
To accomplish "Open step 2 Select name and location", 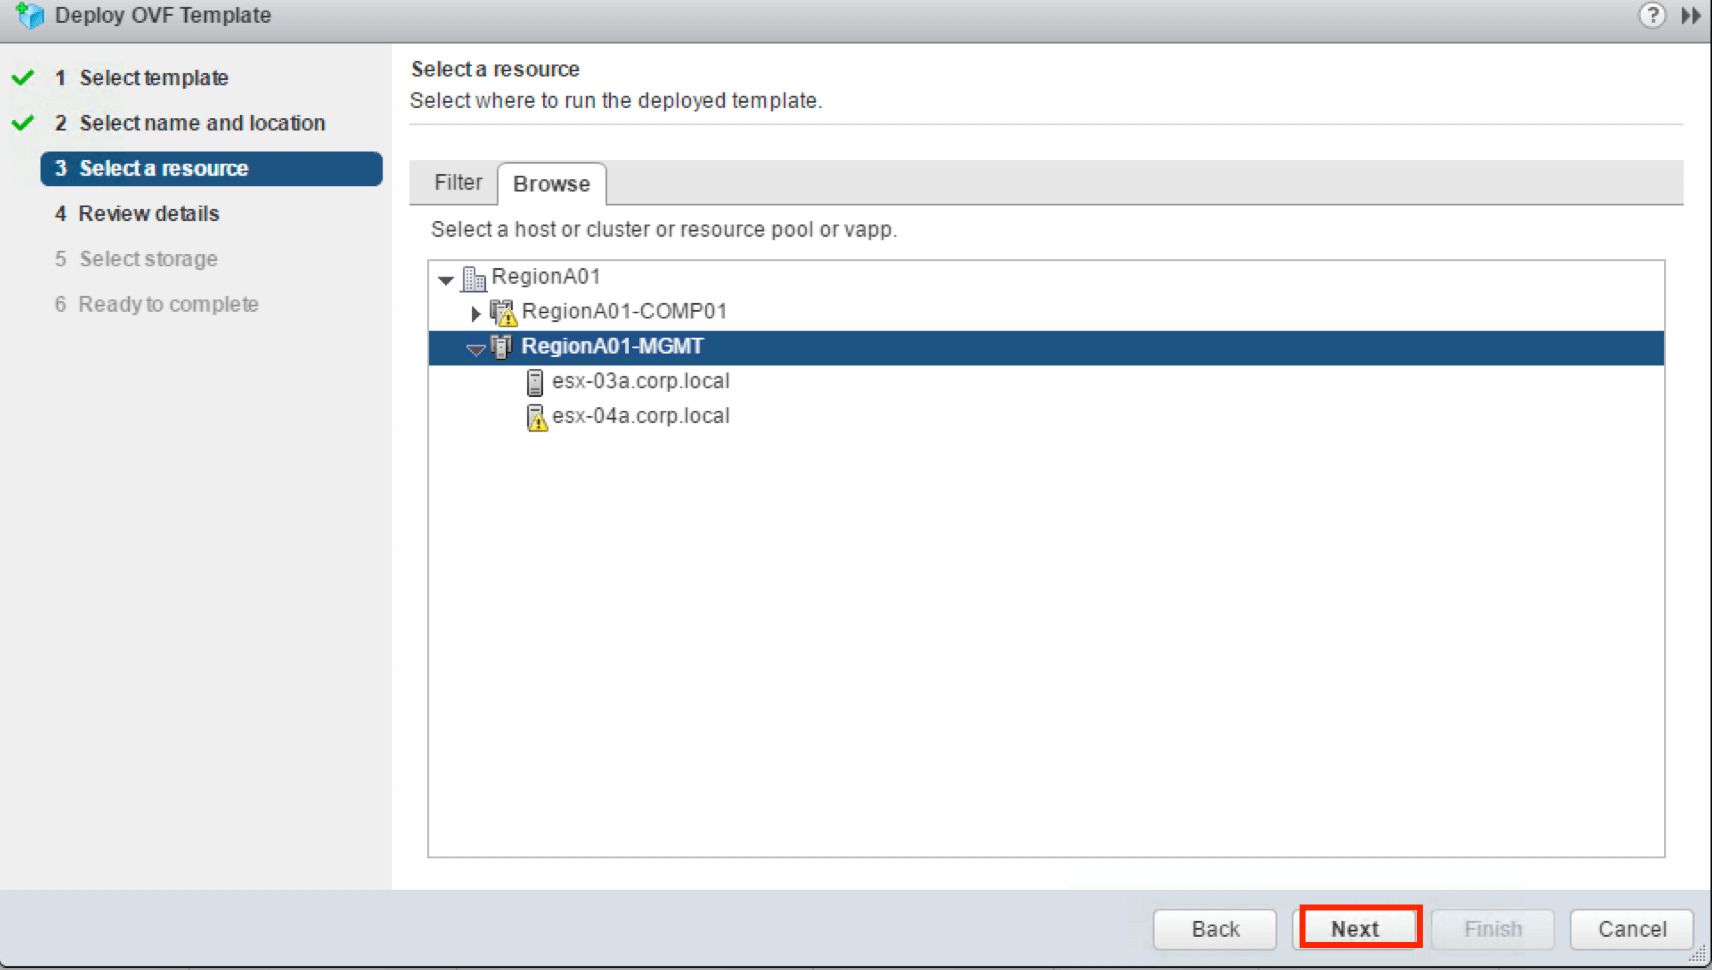I will [x=202, y=123].
